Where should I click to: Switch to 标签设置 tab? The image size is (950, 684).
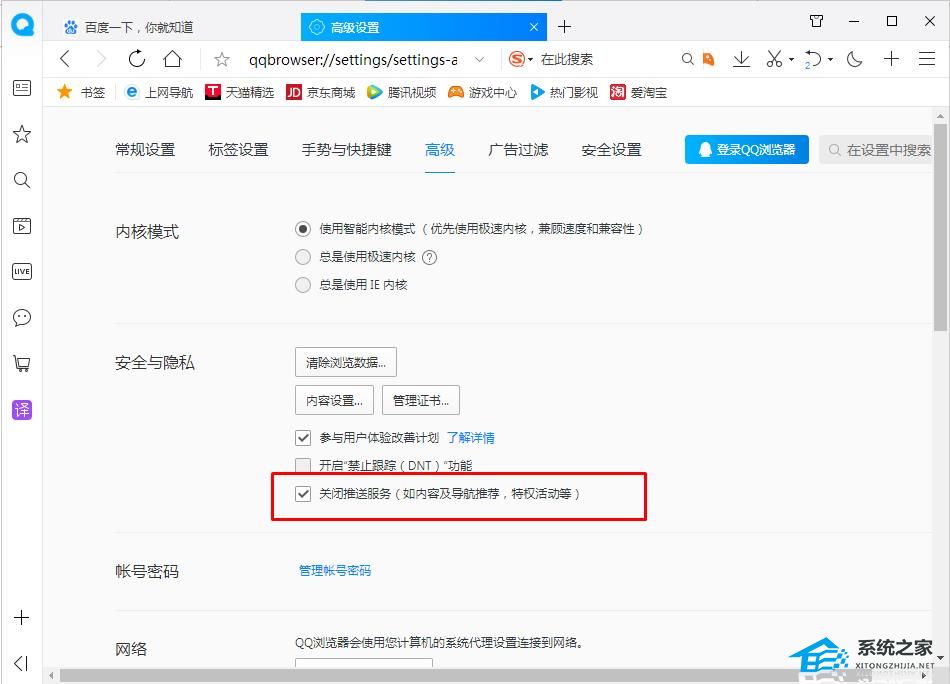coord(239,150)
